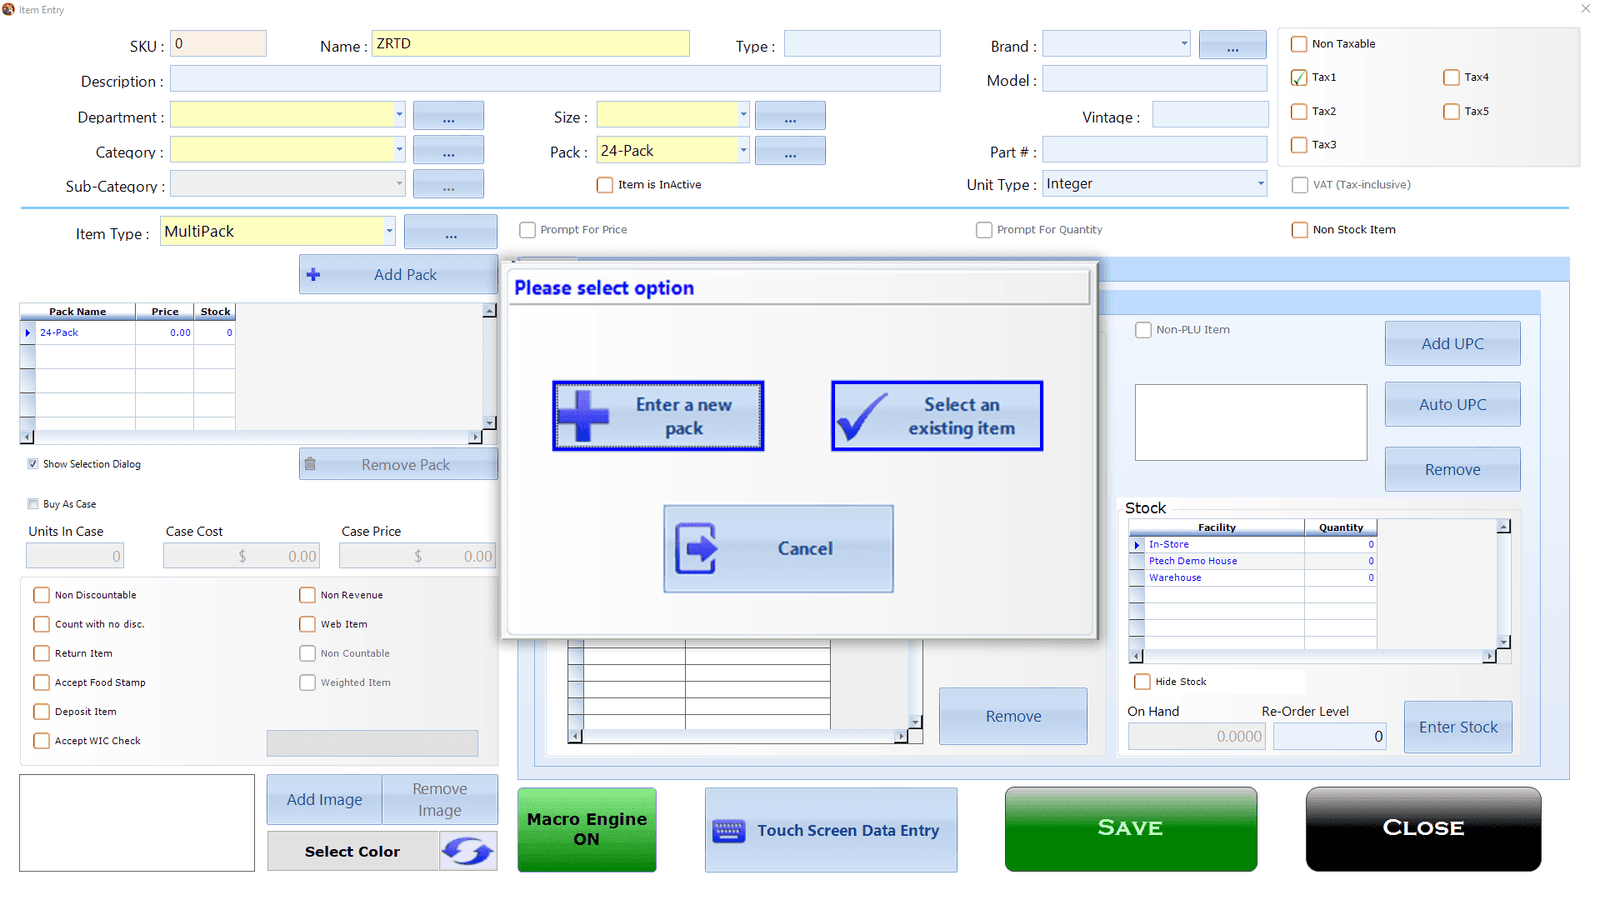Check the Non-PLU Item box
Viewport: 1600px width, 900px height.
point(1143,330)
